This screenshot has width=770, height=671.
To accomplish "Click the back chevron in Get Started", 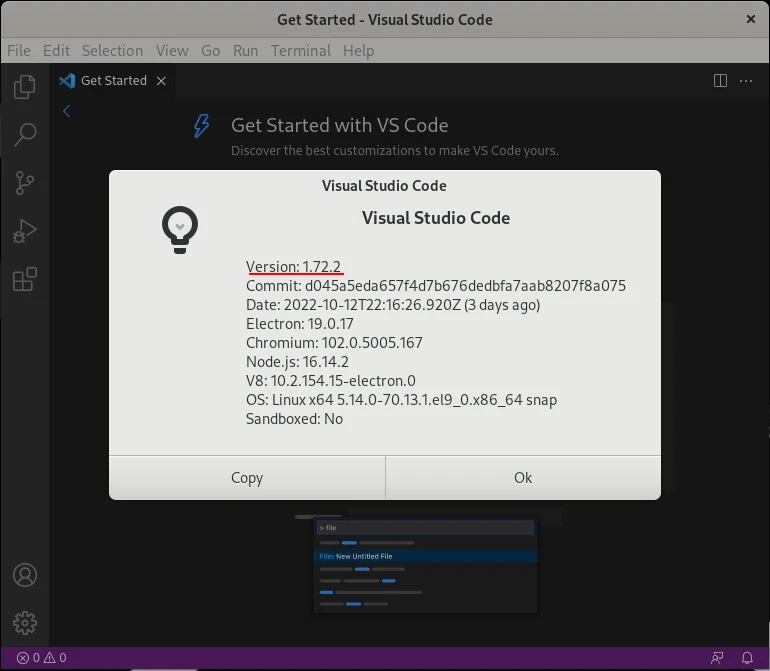I will click(67, 112).
